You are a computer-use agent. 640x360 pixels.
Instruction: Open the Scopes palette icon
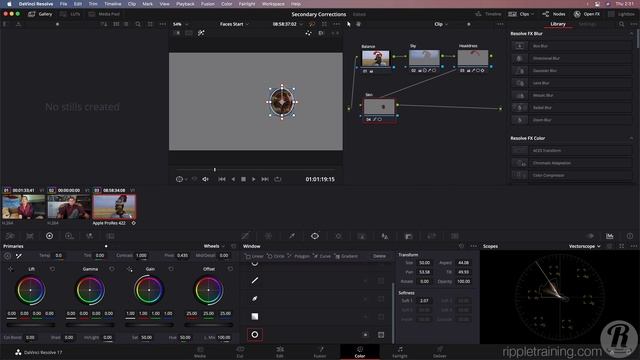click(609, 236)
